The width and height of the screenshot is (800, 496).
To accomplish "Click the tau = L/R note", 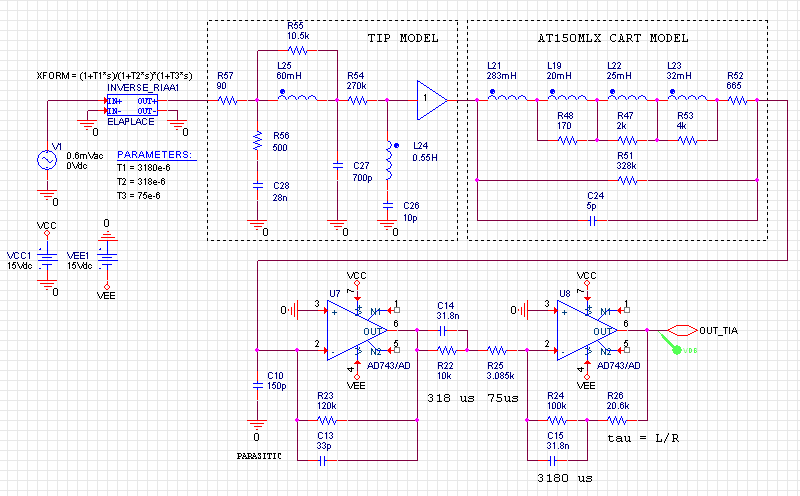I will (x=643, y=438).
